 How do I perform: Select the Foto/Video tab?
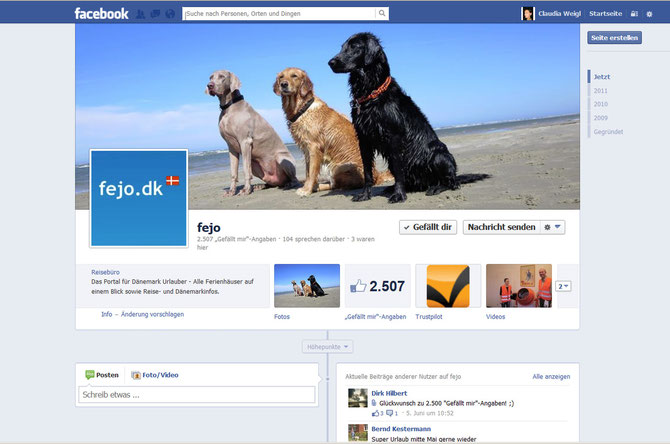click(x=155, y=375)
